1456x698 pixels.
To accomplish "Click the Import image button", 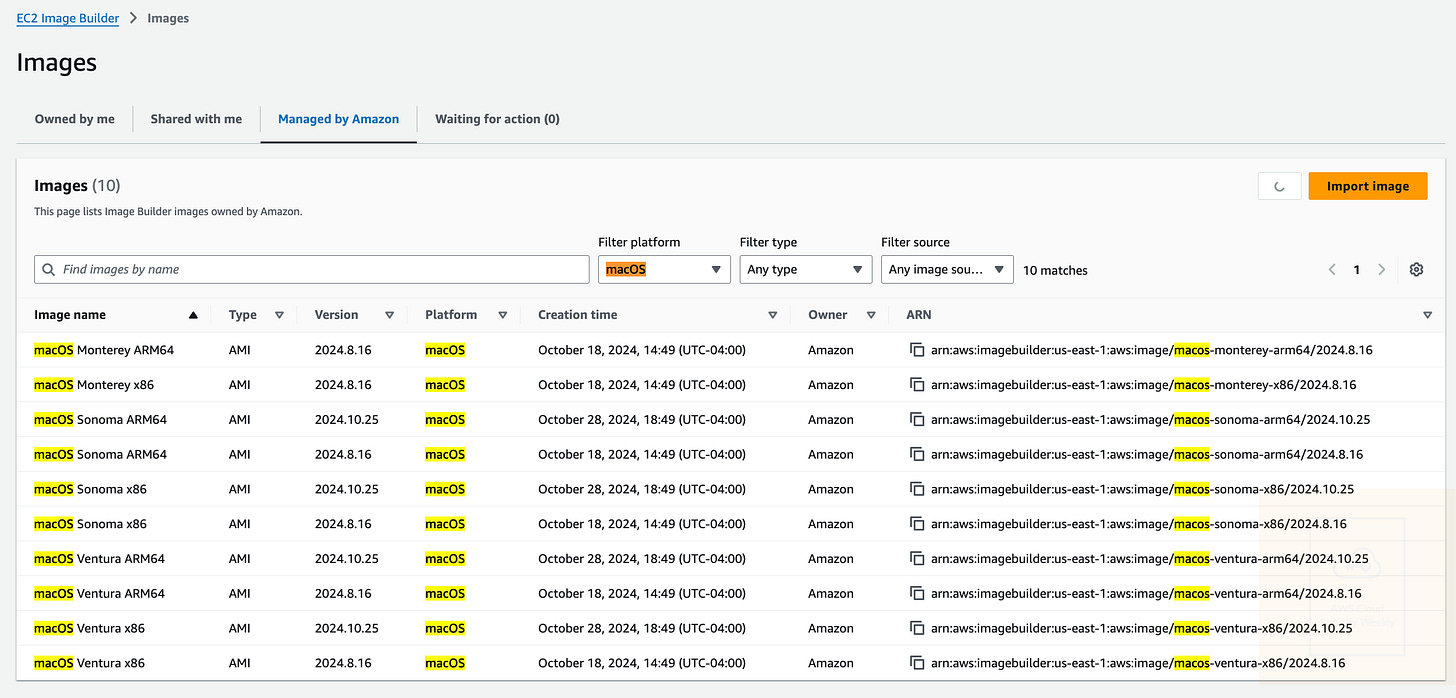I will point(1368,186).
